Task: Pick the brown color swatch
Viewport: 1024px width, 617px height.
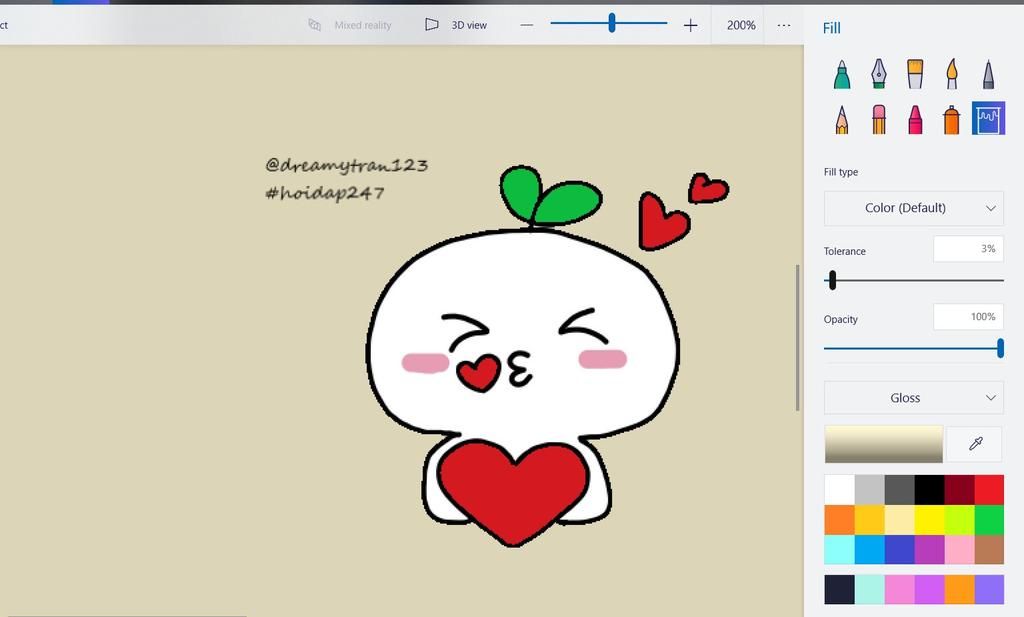Action: point(989,550)
